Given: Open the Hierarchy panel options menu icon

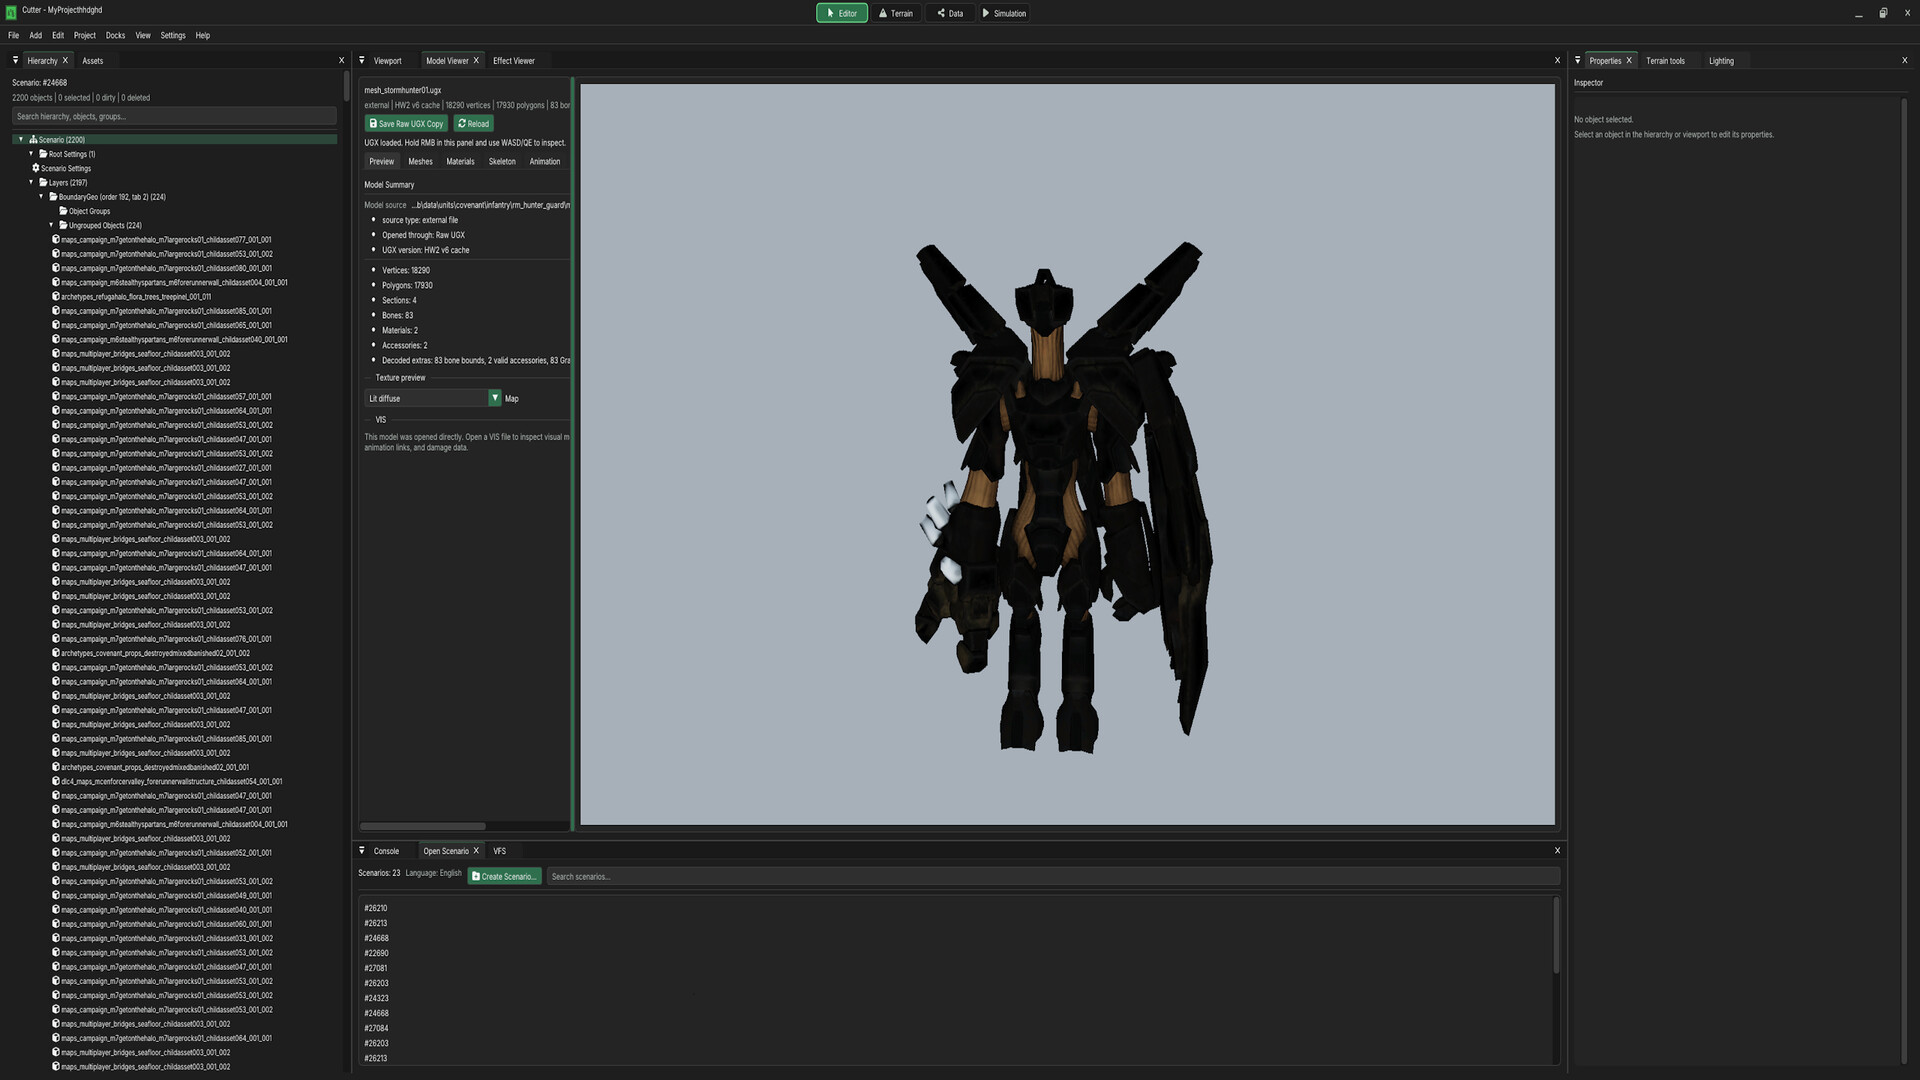Looking at the screenshot, I should tap(15, 60).
